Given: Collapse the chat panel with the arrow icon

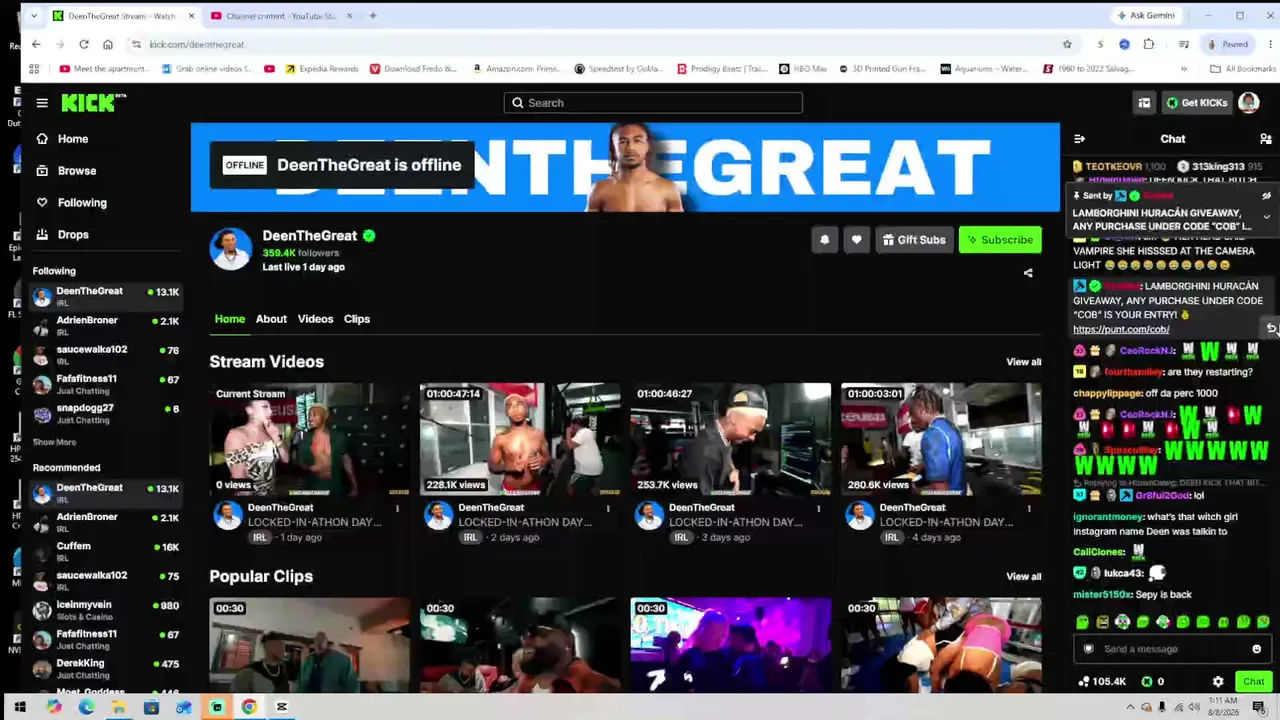Looking at the screenshot, I should pyautogui.click(x=1079, y=139).
